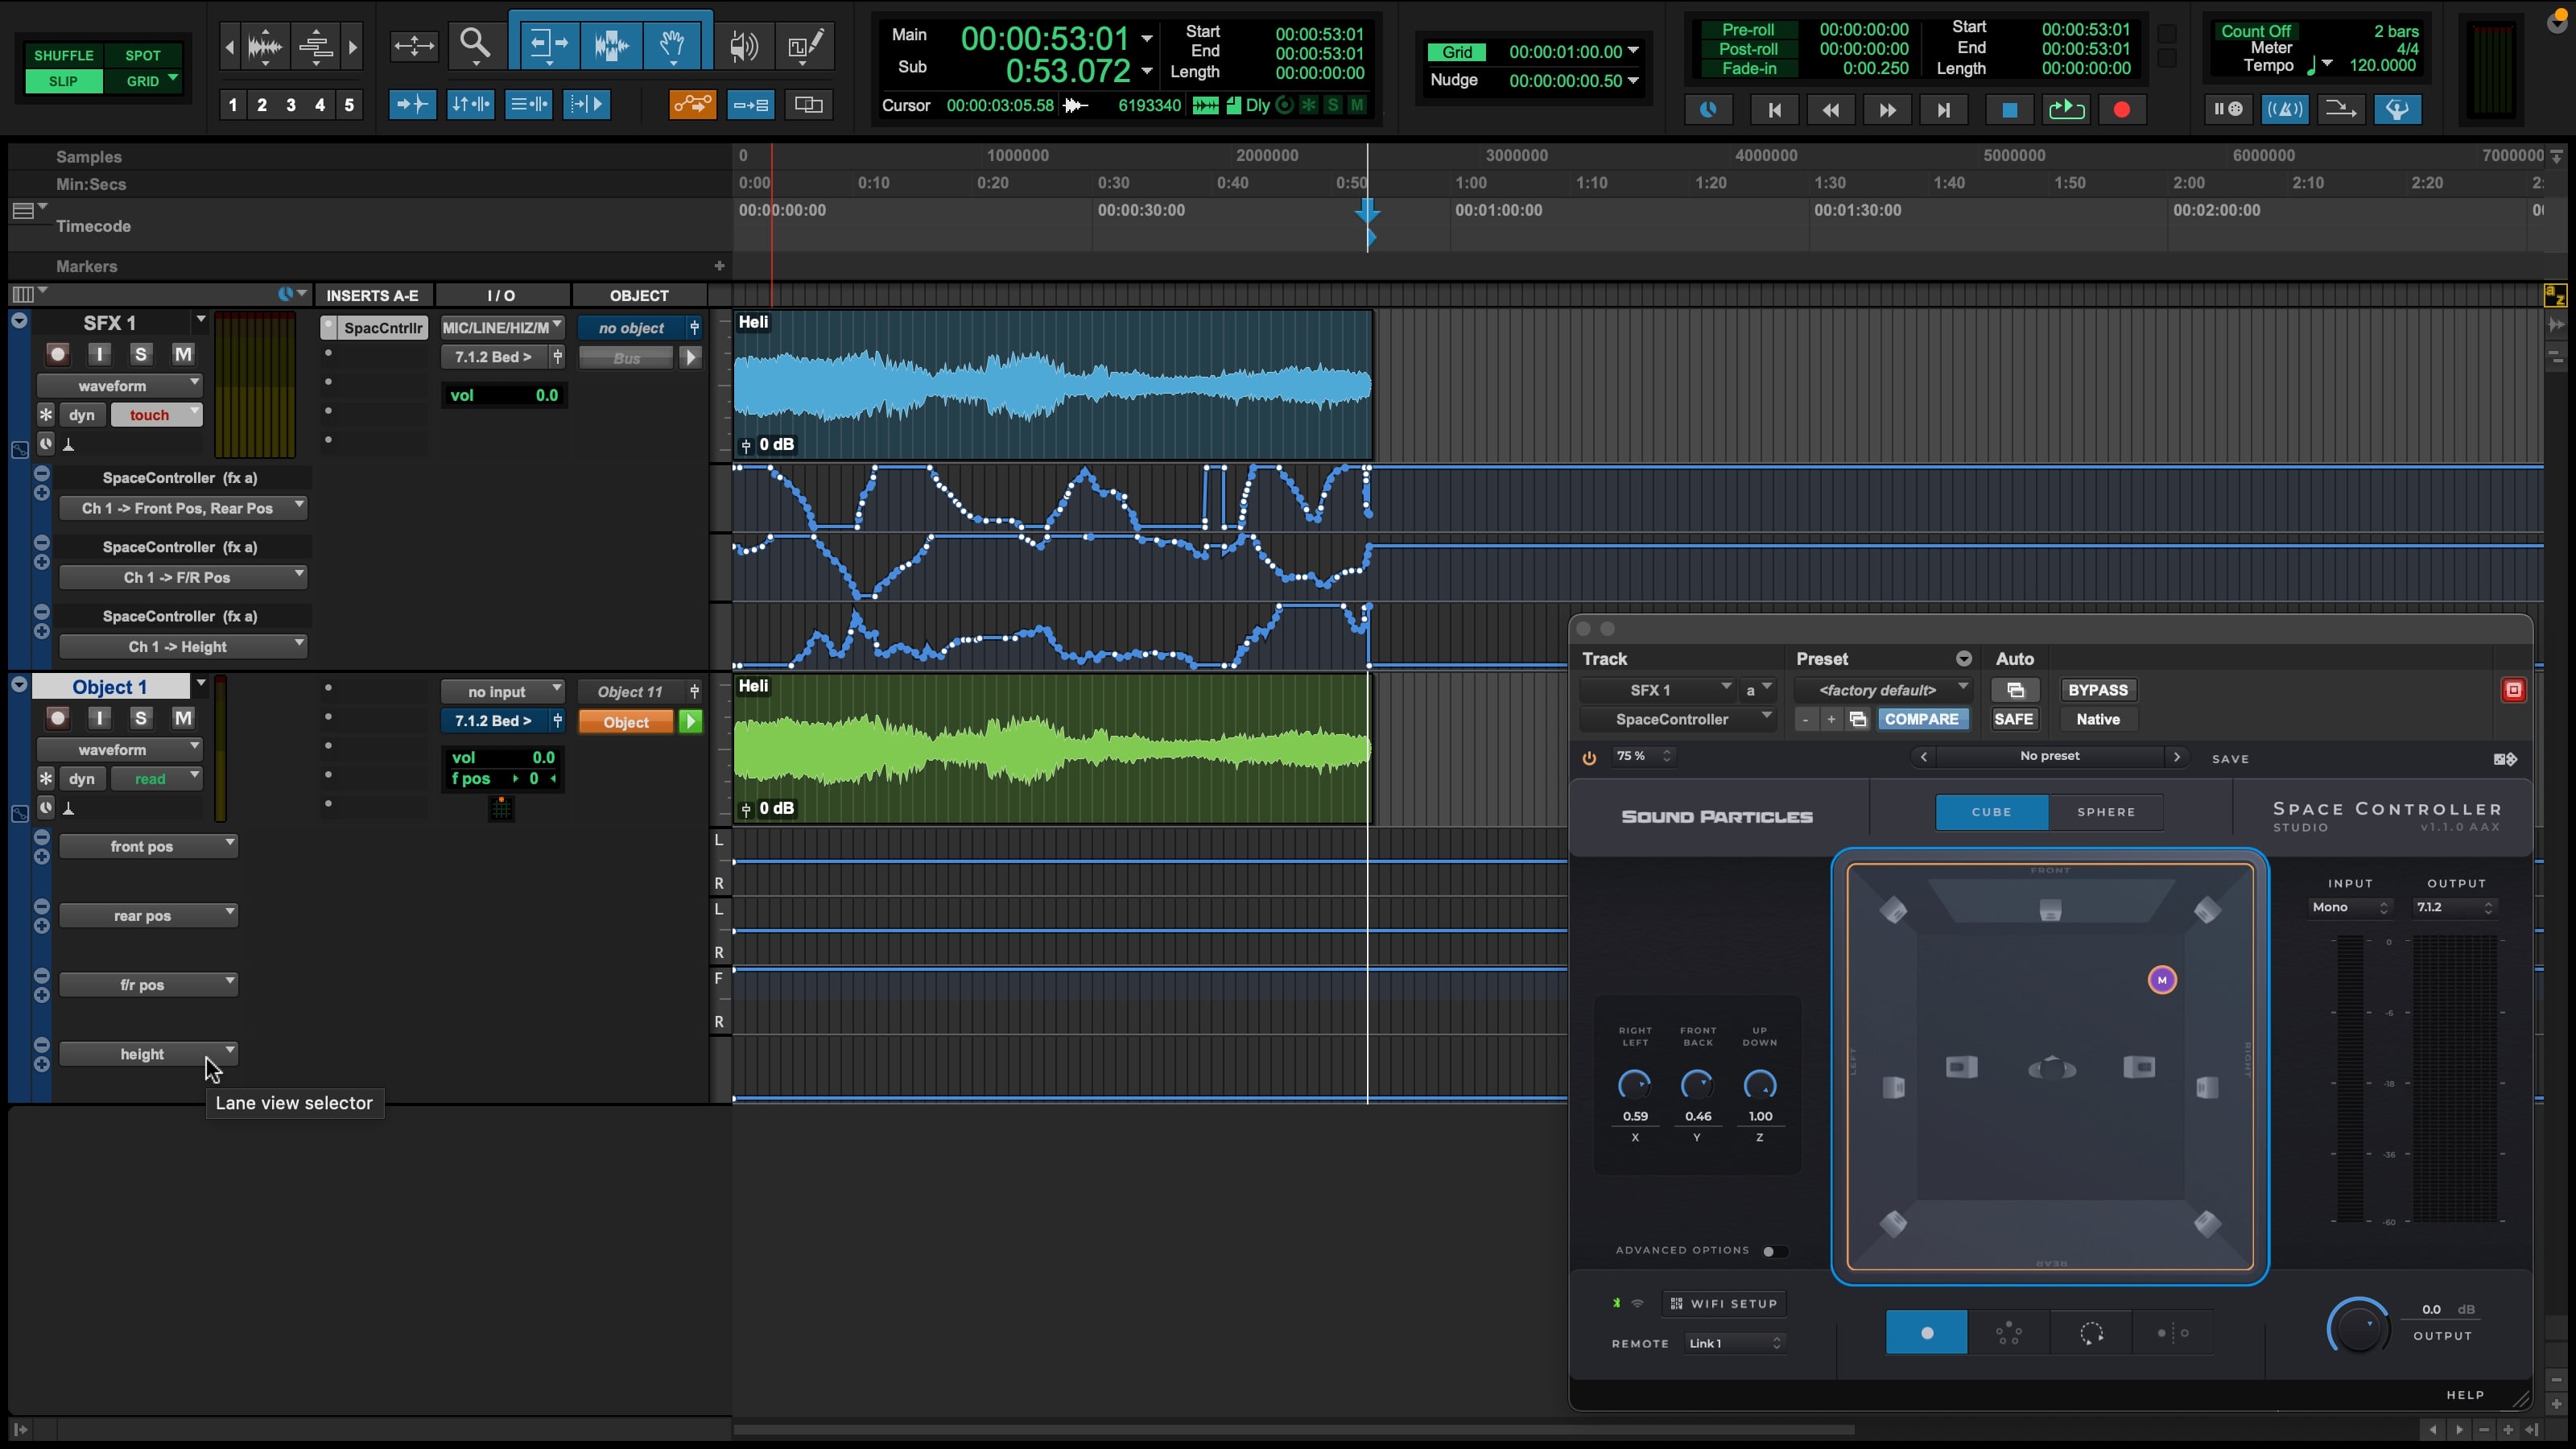
Task: Click the COMPARE button
Action: pyautogui.click(x=1921, y=719)
